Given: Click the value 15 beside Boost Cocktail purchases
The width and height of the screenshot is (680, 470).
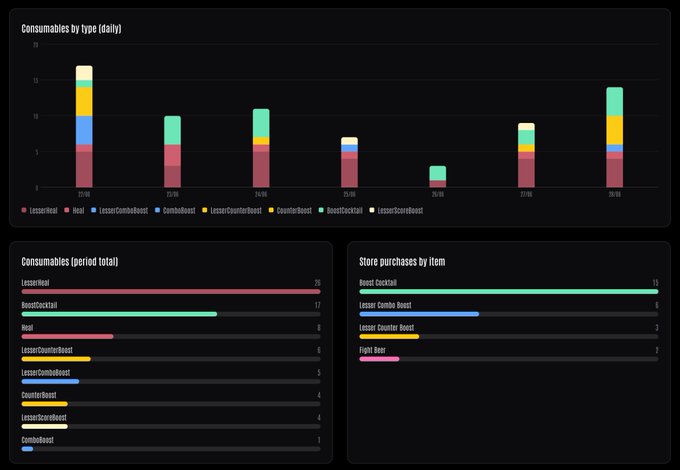Looking at the screenshot, I should pos(655,283).
